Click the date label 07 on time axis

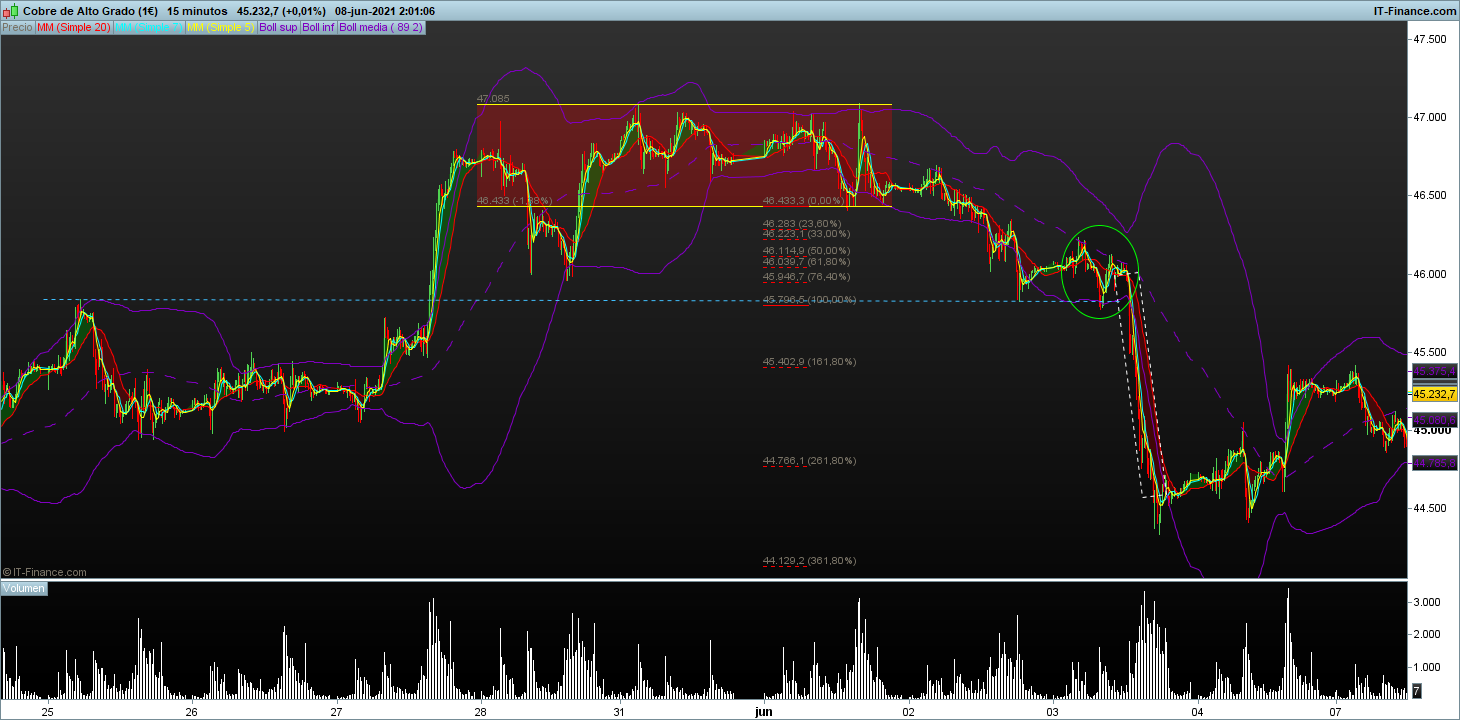1335,712
